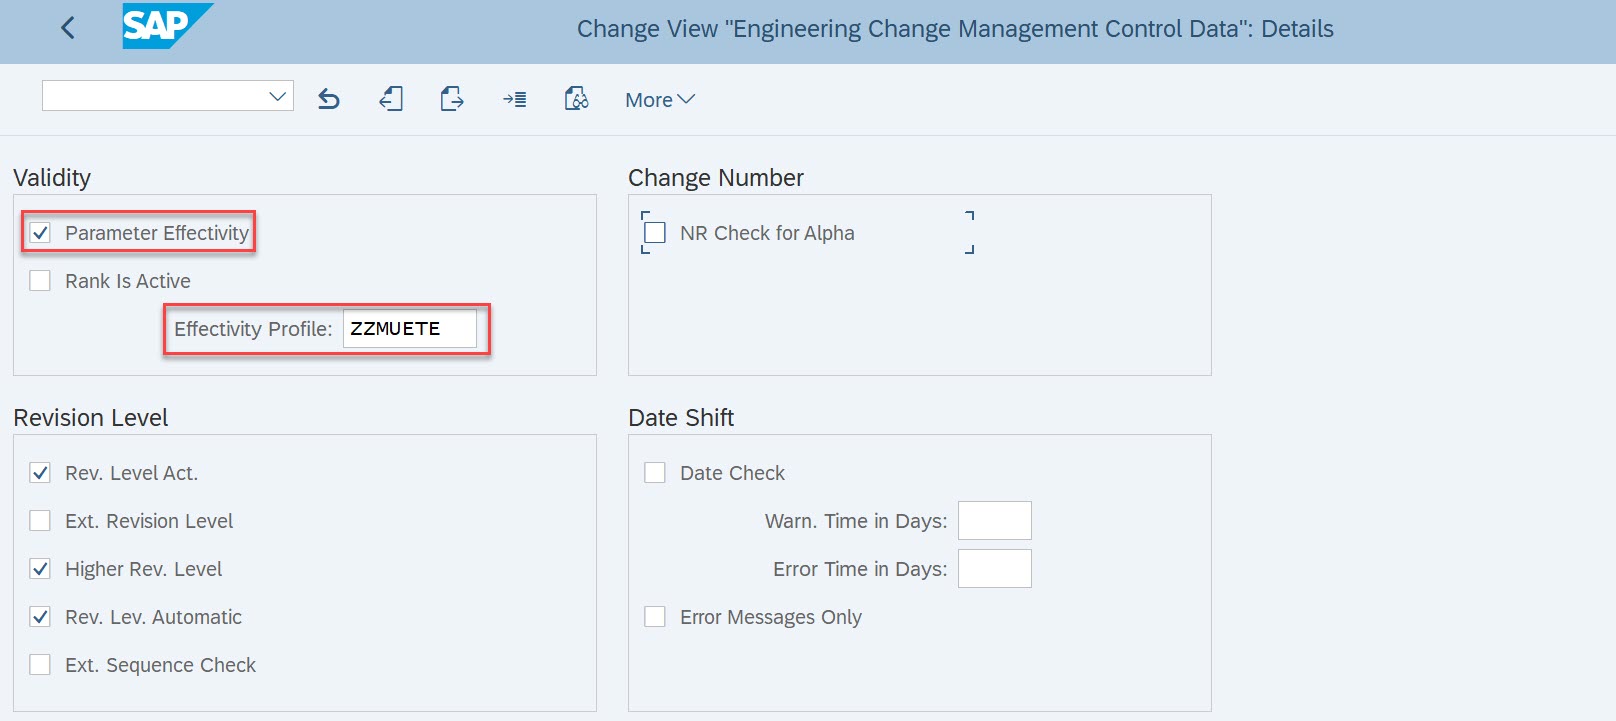Screen dimensions: 1616x721
Task: Go back with the left chevron
Action: coord(68,28)
